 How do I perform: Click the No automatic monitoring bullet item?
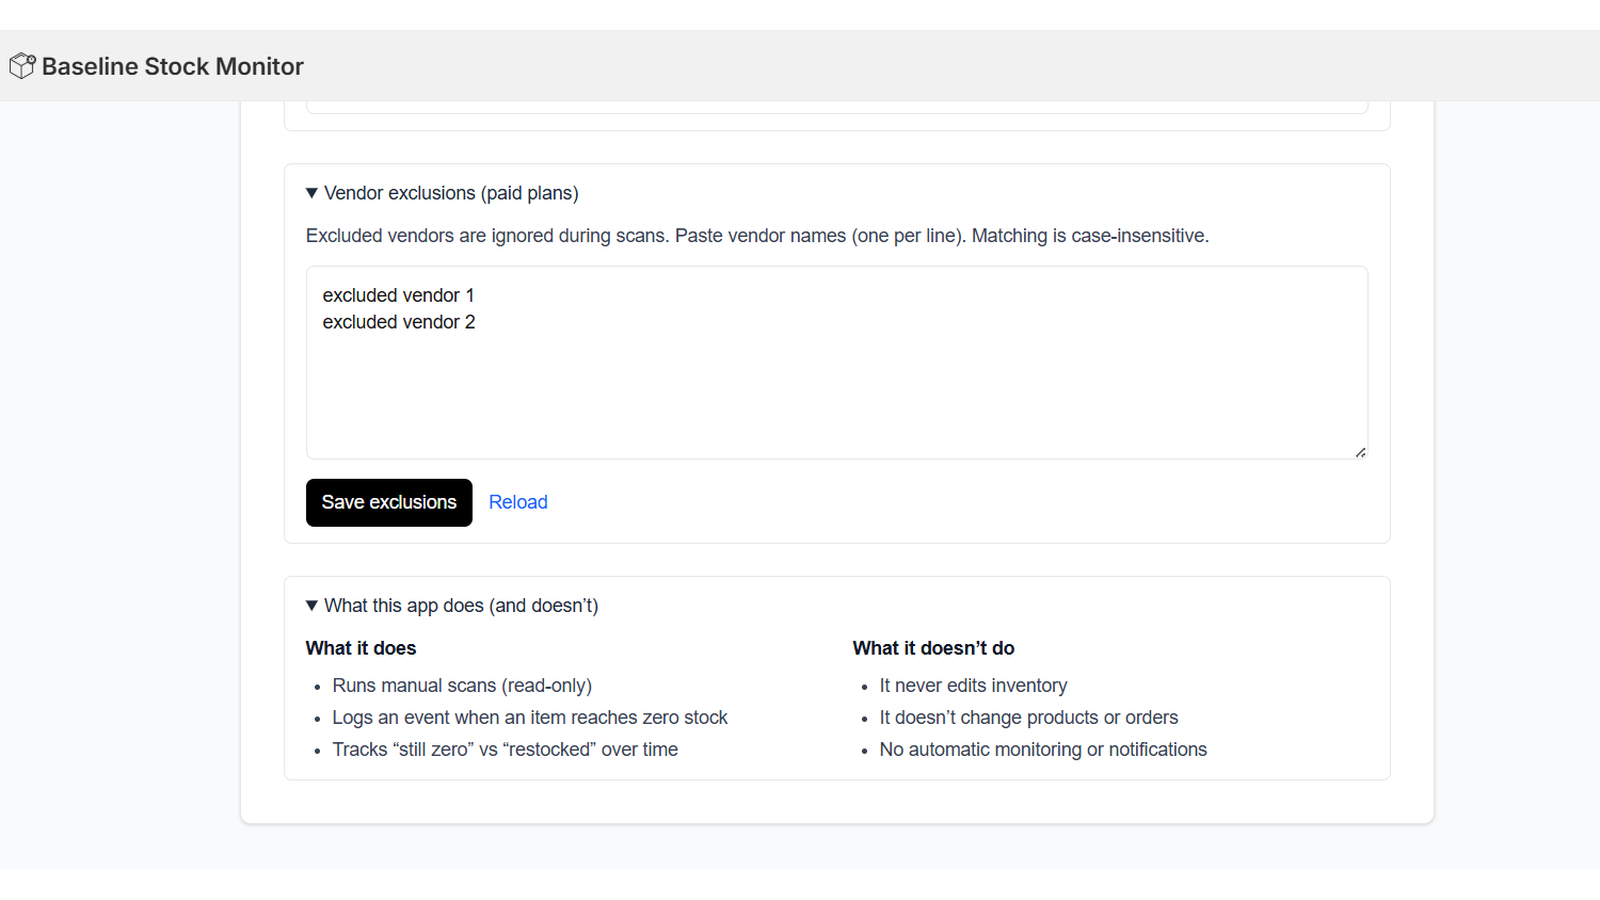pyautogui.click(x=1043, y=749)
